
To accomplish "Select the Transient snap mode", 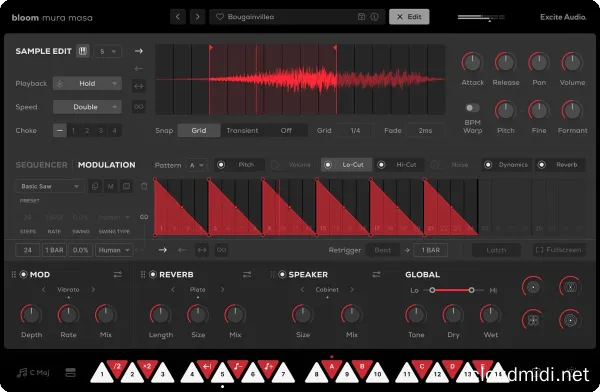I will 242,131.
